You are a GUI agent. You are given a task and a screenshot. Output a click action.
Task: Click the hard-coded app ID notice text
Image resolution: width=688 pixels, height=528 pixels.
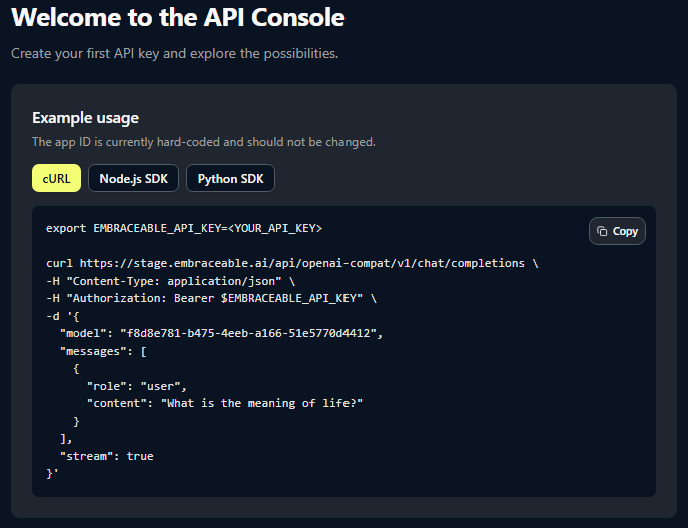(x=204, y=142)
